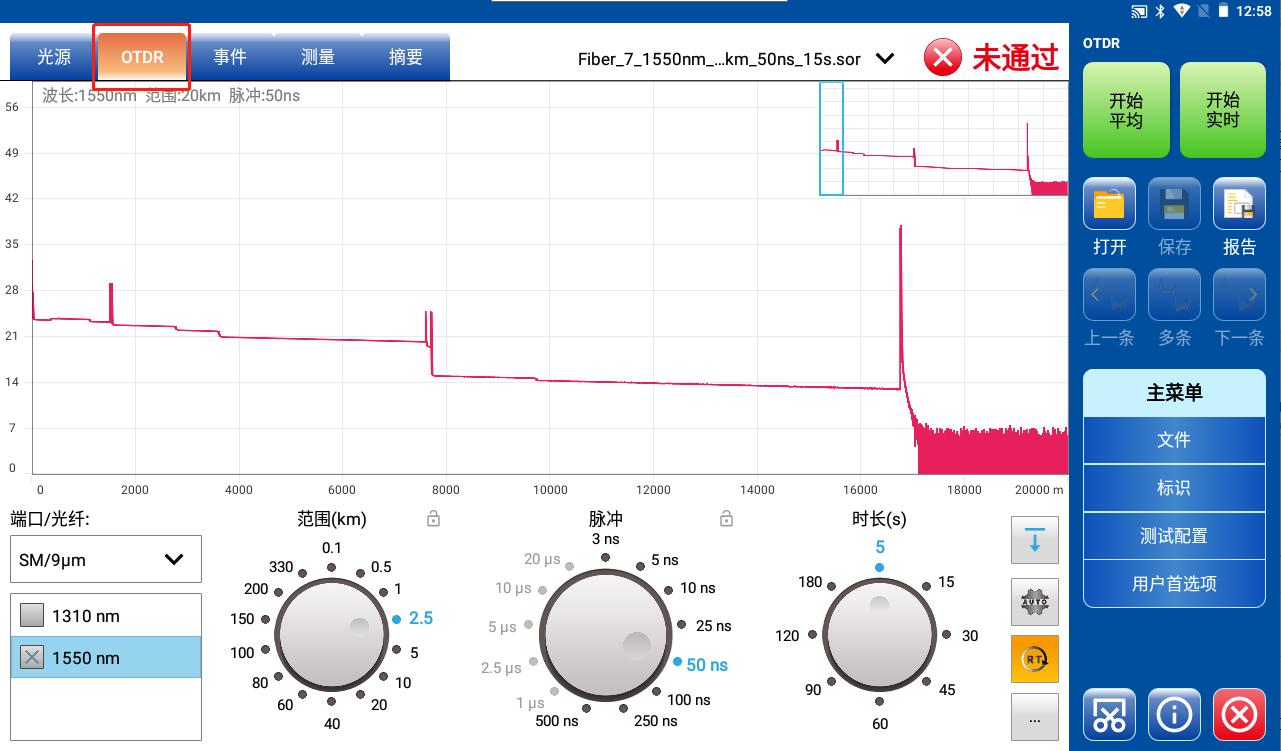Enable the 1310 nm wavelength checkbox
The image size is (1281, 751).
point(33,616)
